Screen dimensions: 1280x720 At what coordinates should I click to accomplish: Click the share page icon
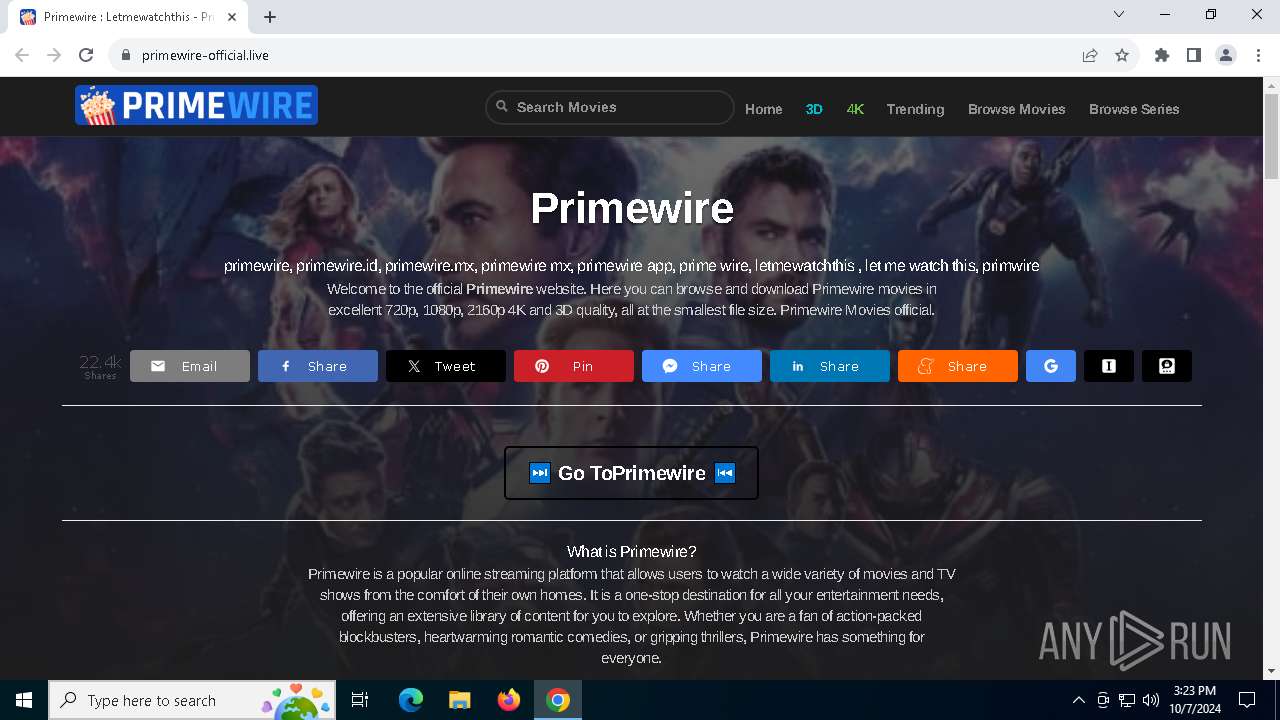pyautogui.click(x=1090, y=55)
